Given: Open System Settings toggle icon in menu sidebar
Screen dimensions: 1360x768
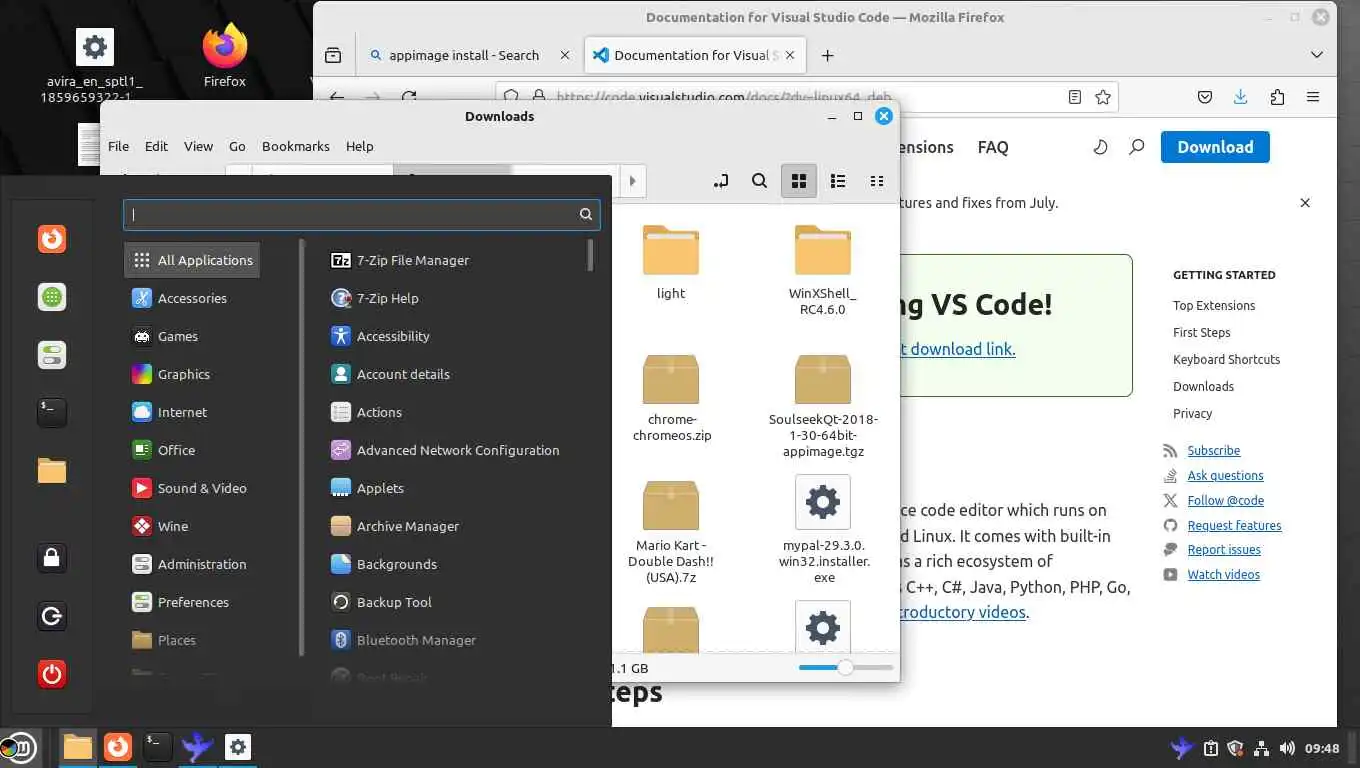Looking at the screenshot, I should point(52,355).
